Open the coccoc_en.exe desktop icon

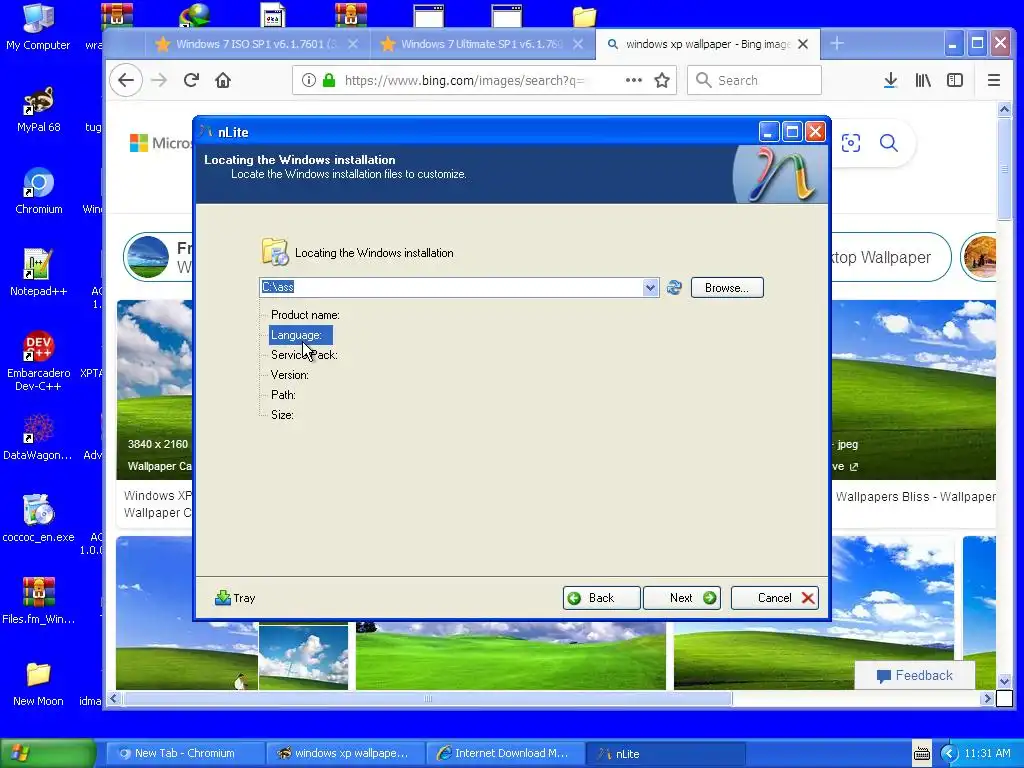38,519
